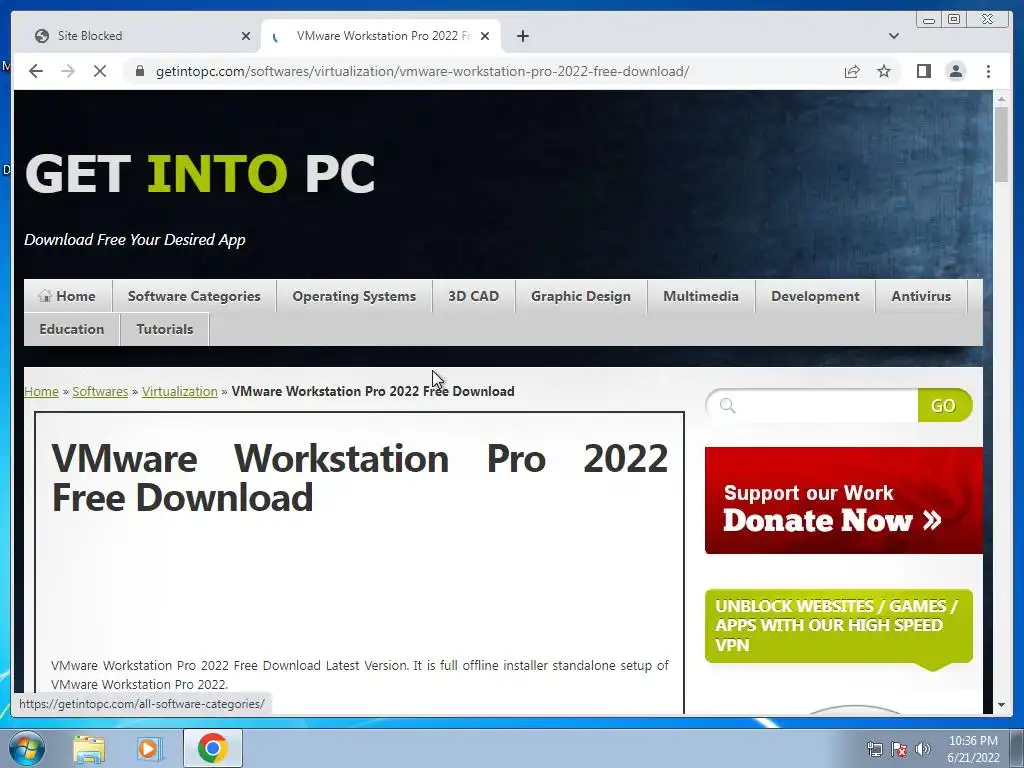Open Tutorials menu

(165, 329)
